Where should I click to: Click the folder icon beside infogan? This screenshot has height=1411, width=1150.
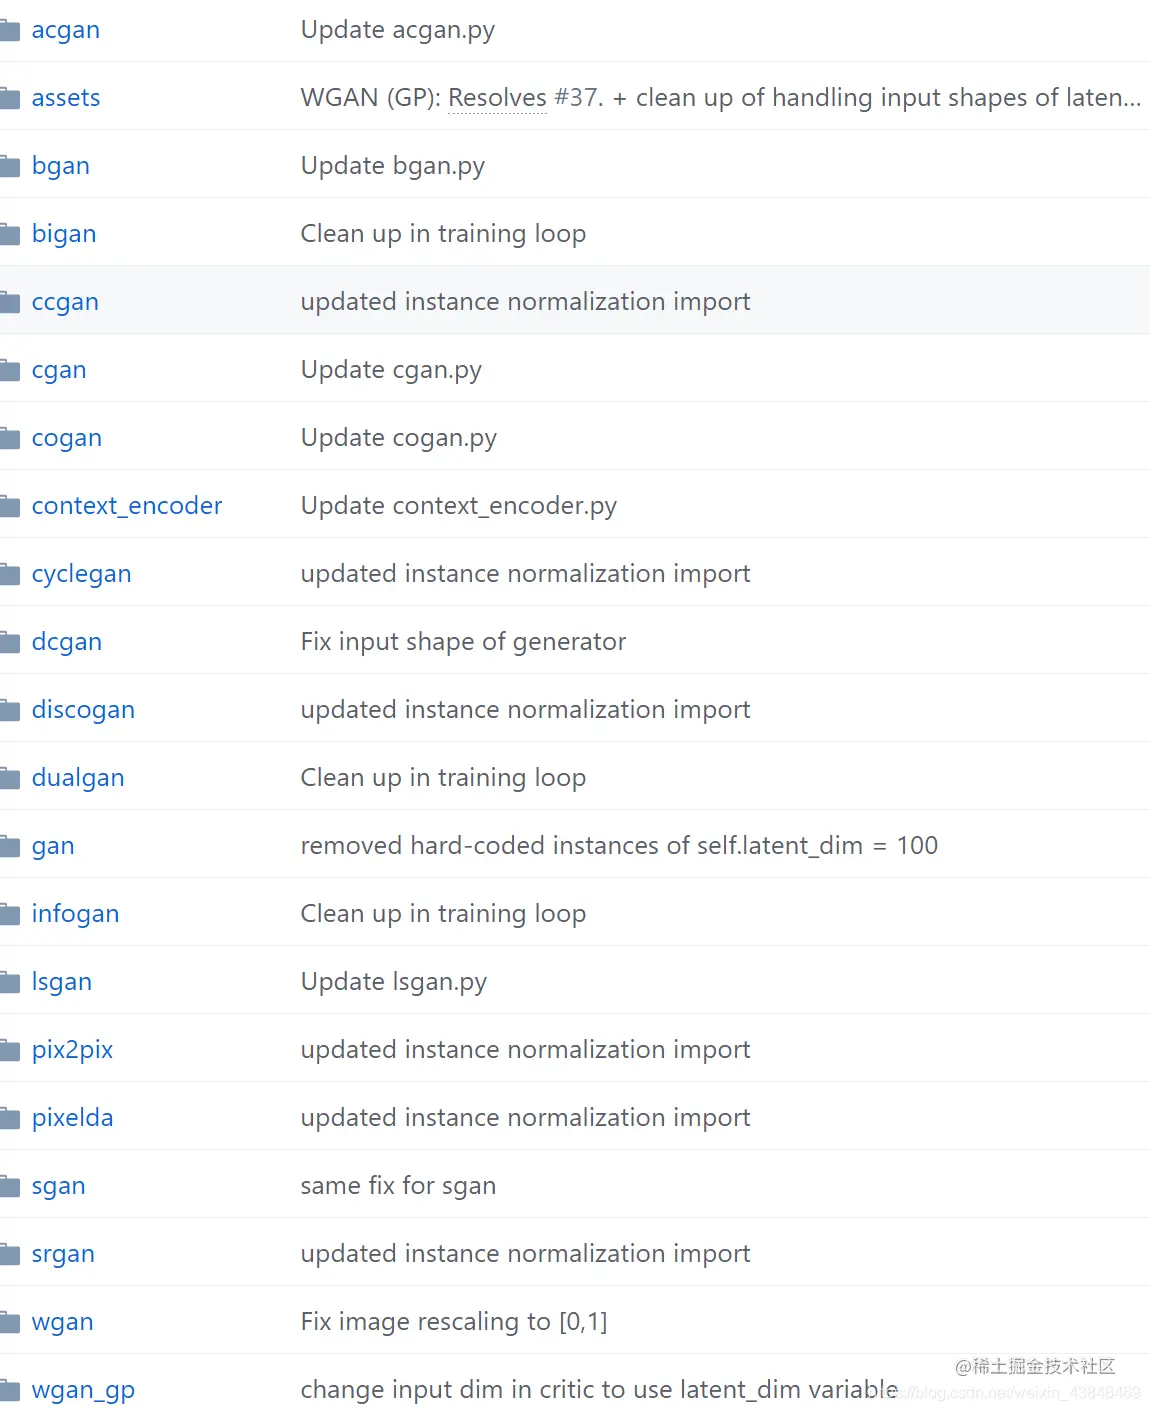point(9,915)
